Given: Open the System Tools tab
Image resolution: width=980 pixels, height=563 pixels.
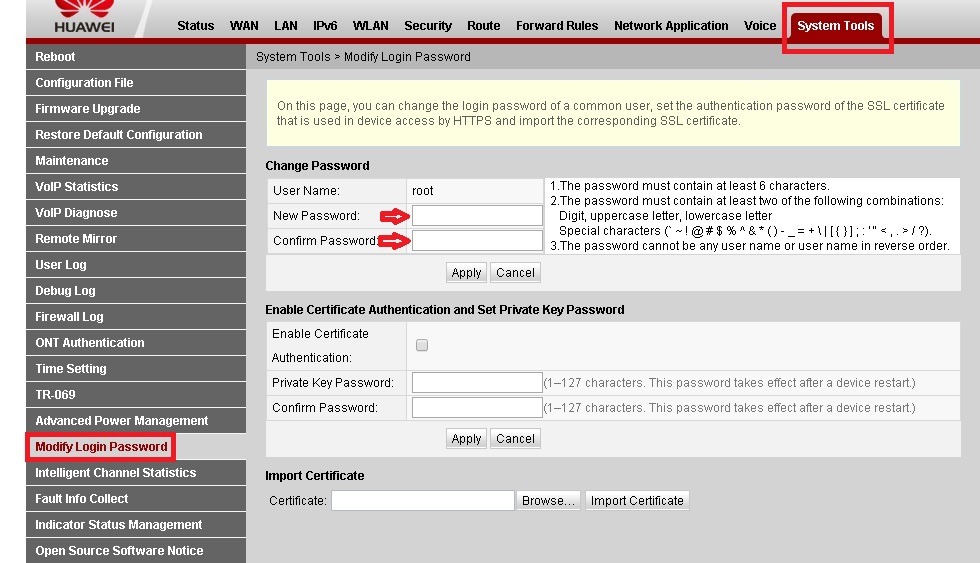Looking at the screenshot, I should click(835, 26).
